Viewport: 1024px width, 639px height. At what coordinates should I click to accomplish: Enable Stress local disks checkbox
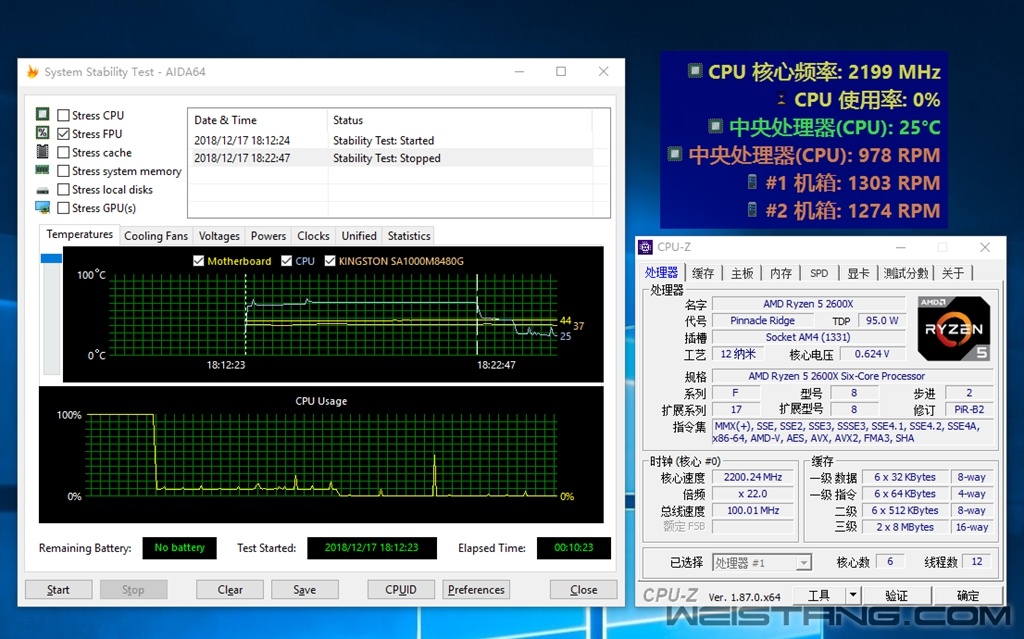63,189
